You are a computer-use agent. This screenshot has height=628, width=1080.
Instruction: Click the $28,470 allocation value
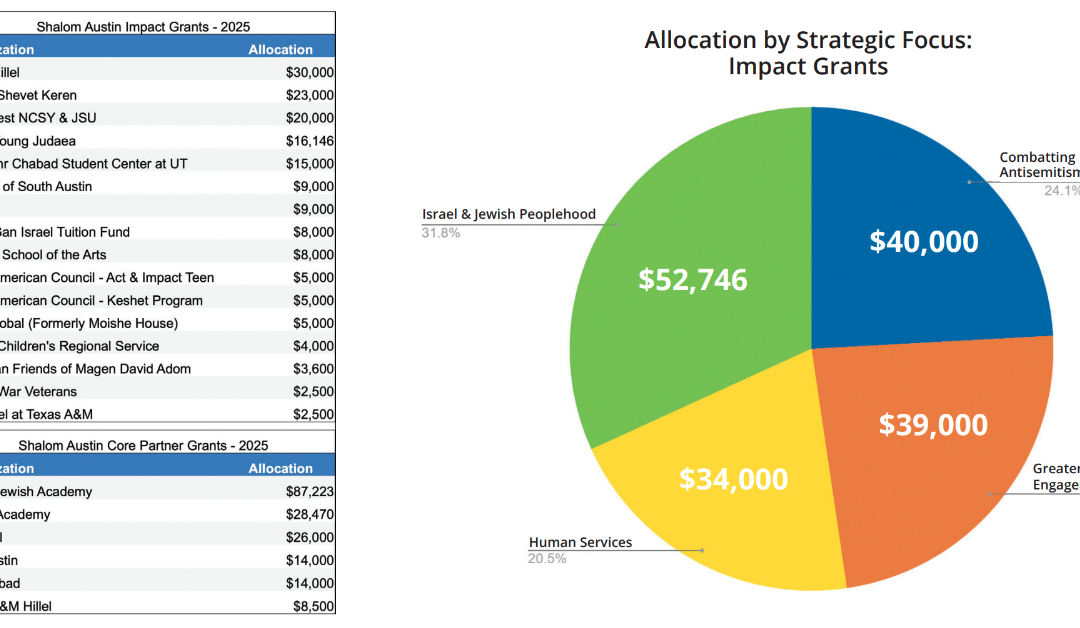click(x=310, y=514)
